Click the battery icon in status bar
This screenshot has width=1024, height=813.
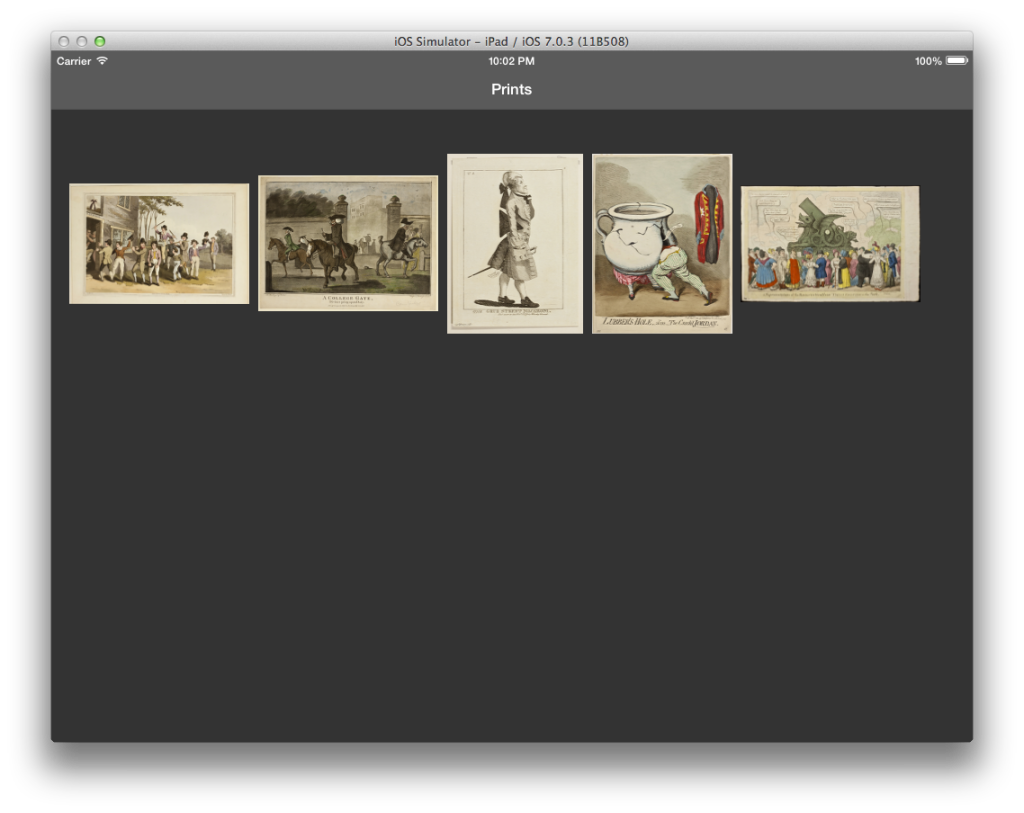(957, 61)
